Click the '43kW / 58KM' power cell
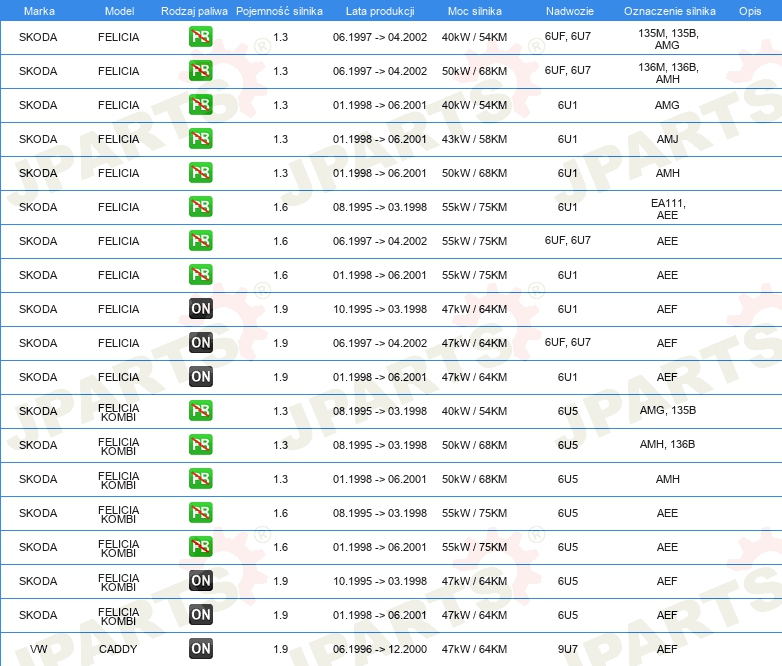 [474, 139]
